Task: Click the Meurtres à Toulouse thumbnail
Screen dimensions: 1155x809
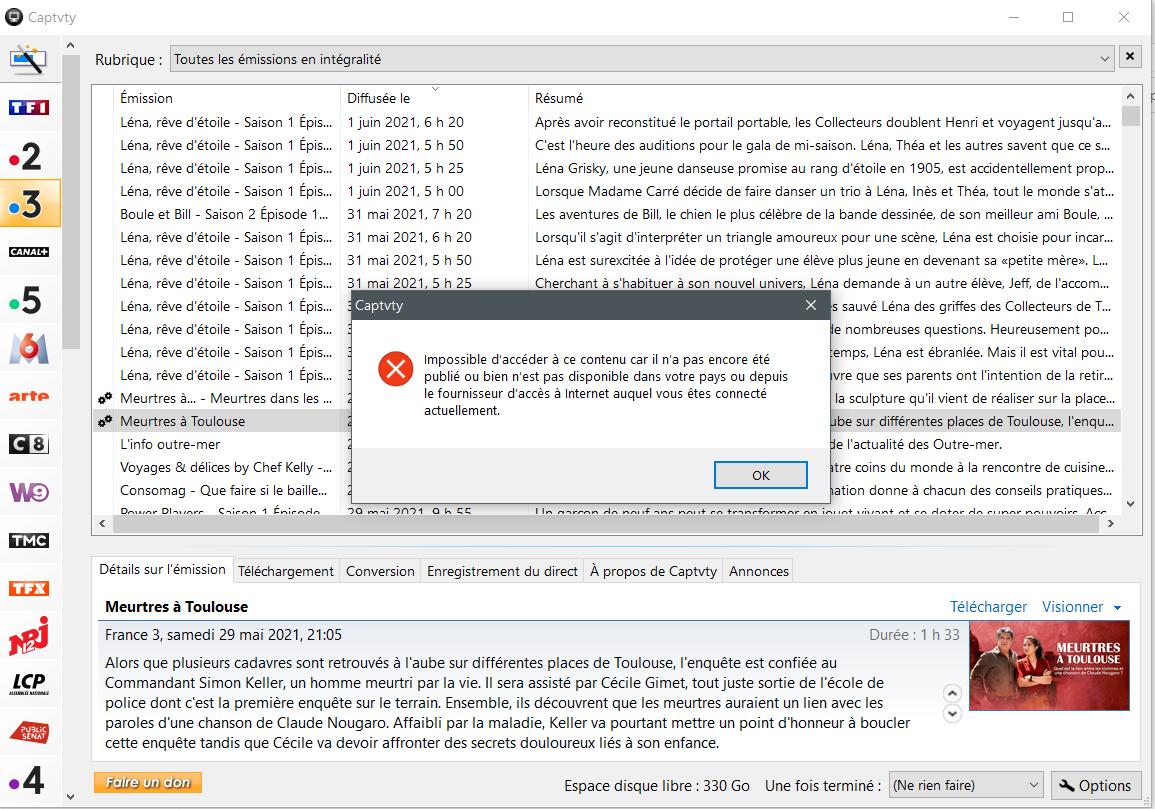Action: [x=1049, y=665]
